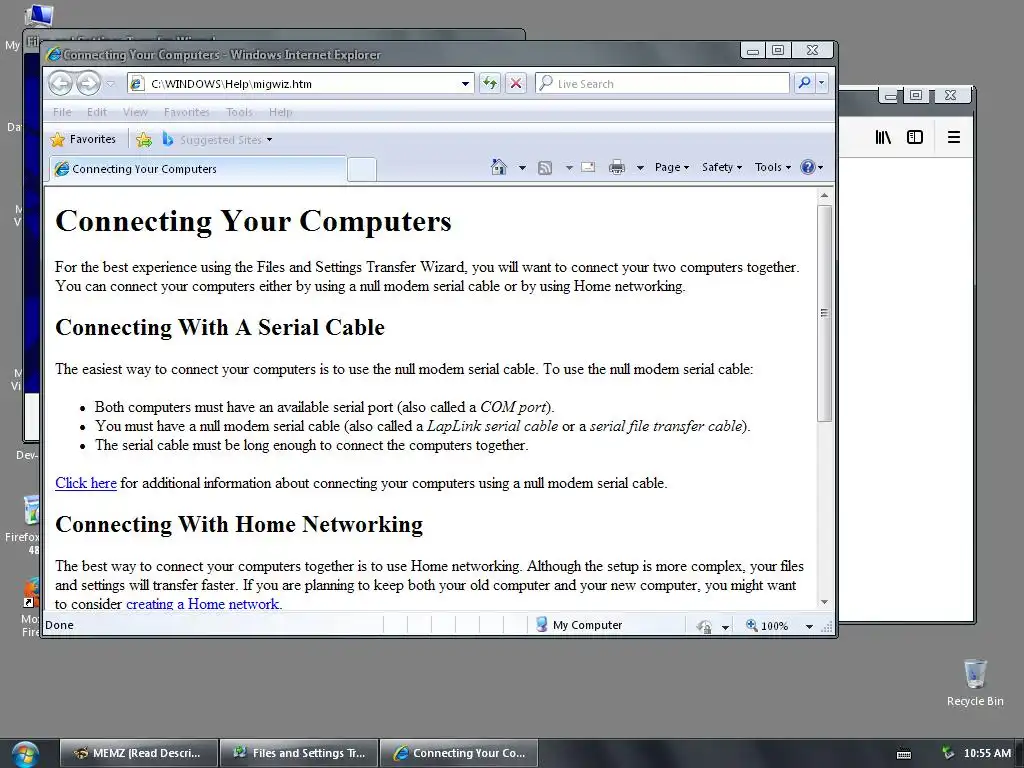Screen dimensions: 1024x768
Task: Open the Firefox hamburger menu in back window
Action: click(953, 137)
